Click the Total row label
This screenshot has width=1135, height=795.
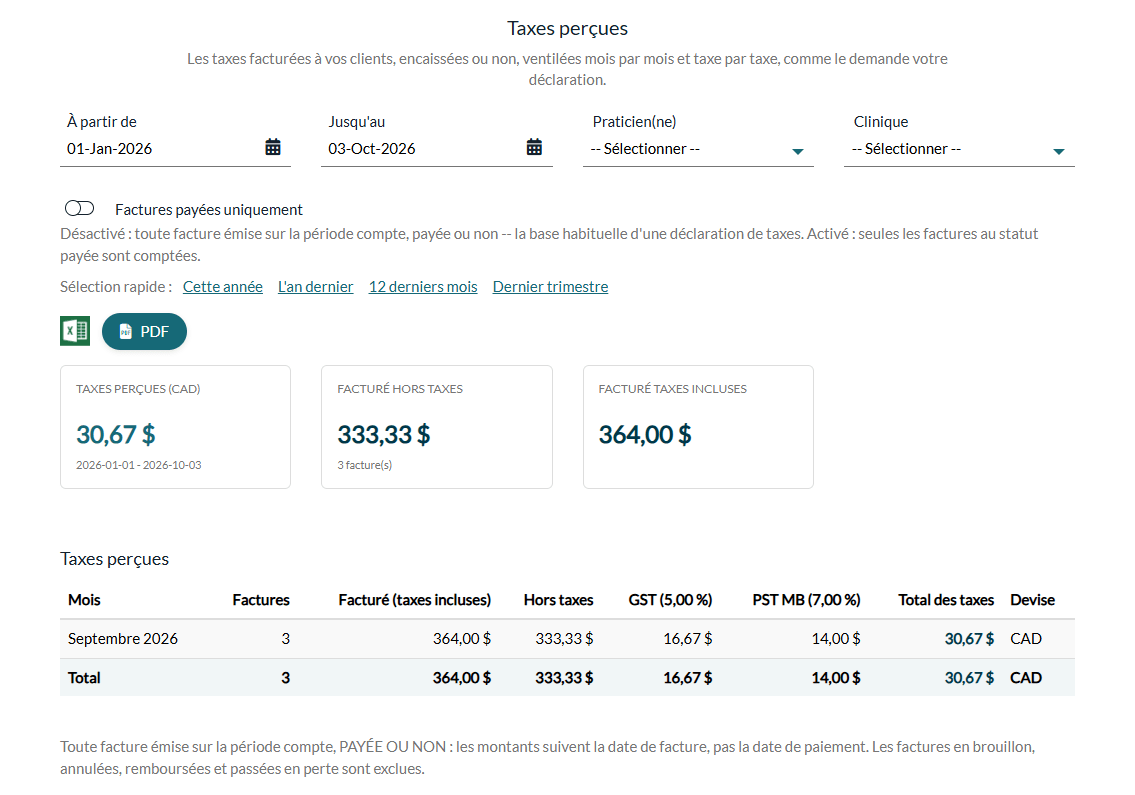coord(84,678)
